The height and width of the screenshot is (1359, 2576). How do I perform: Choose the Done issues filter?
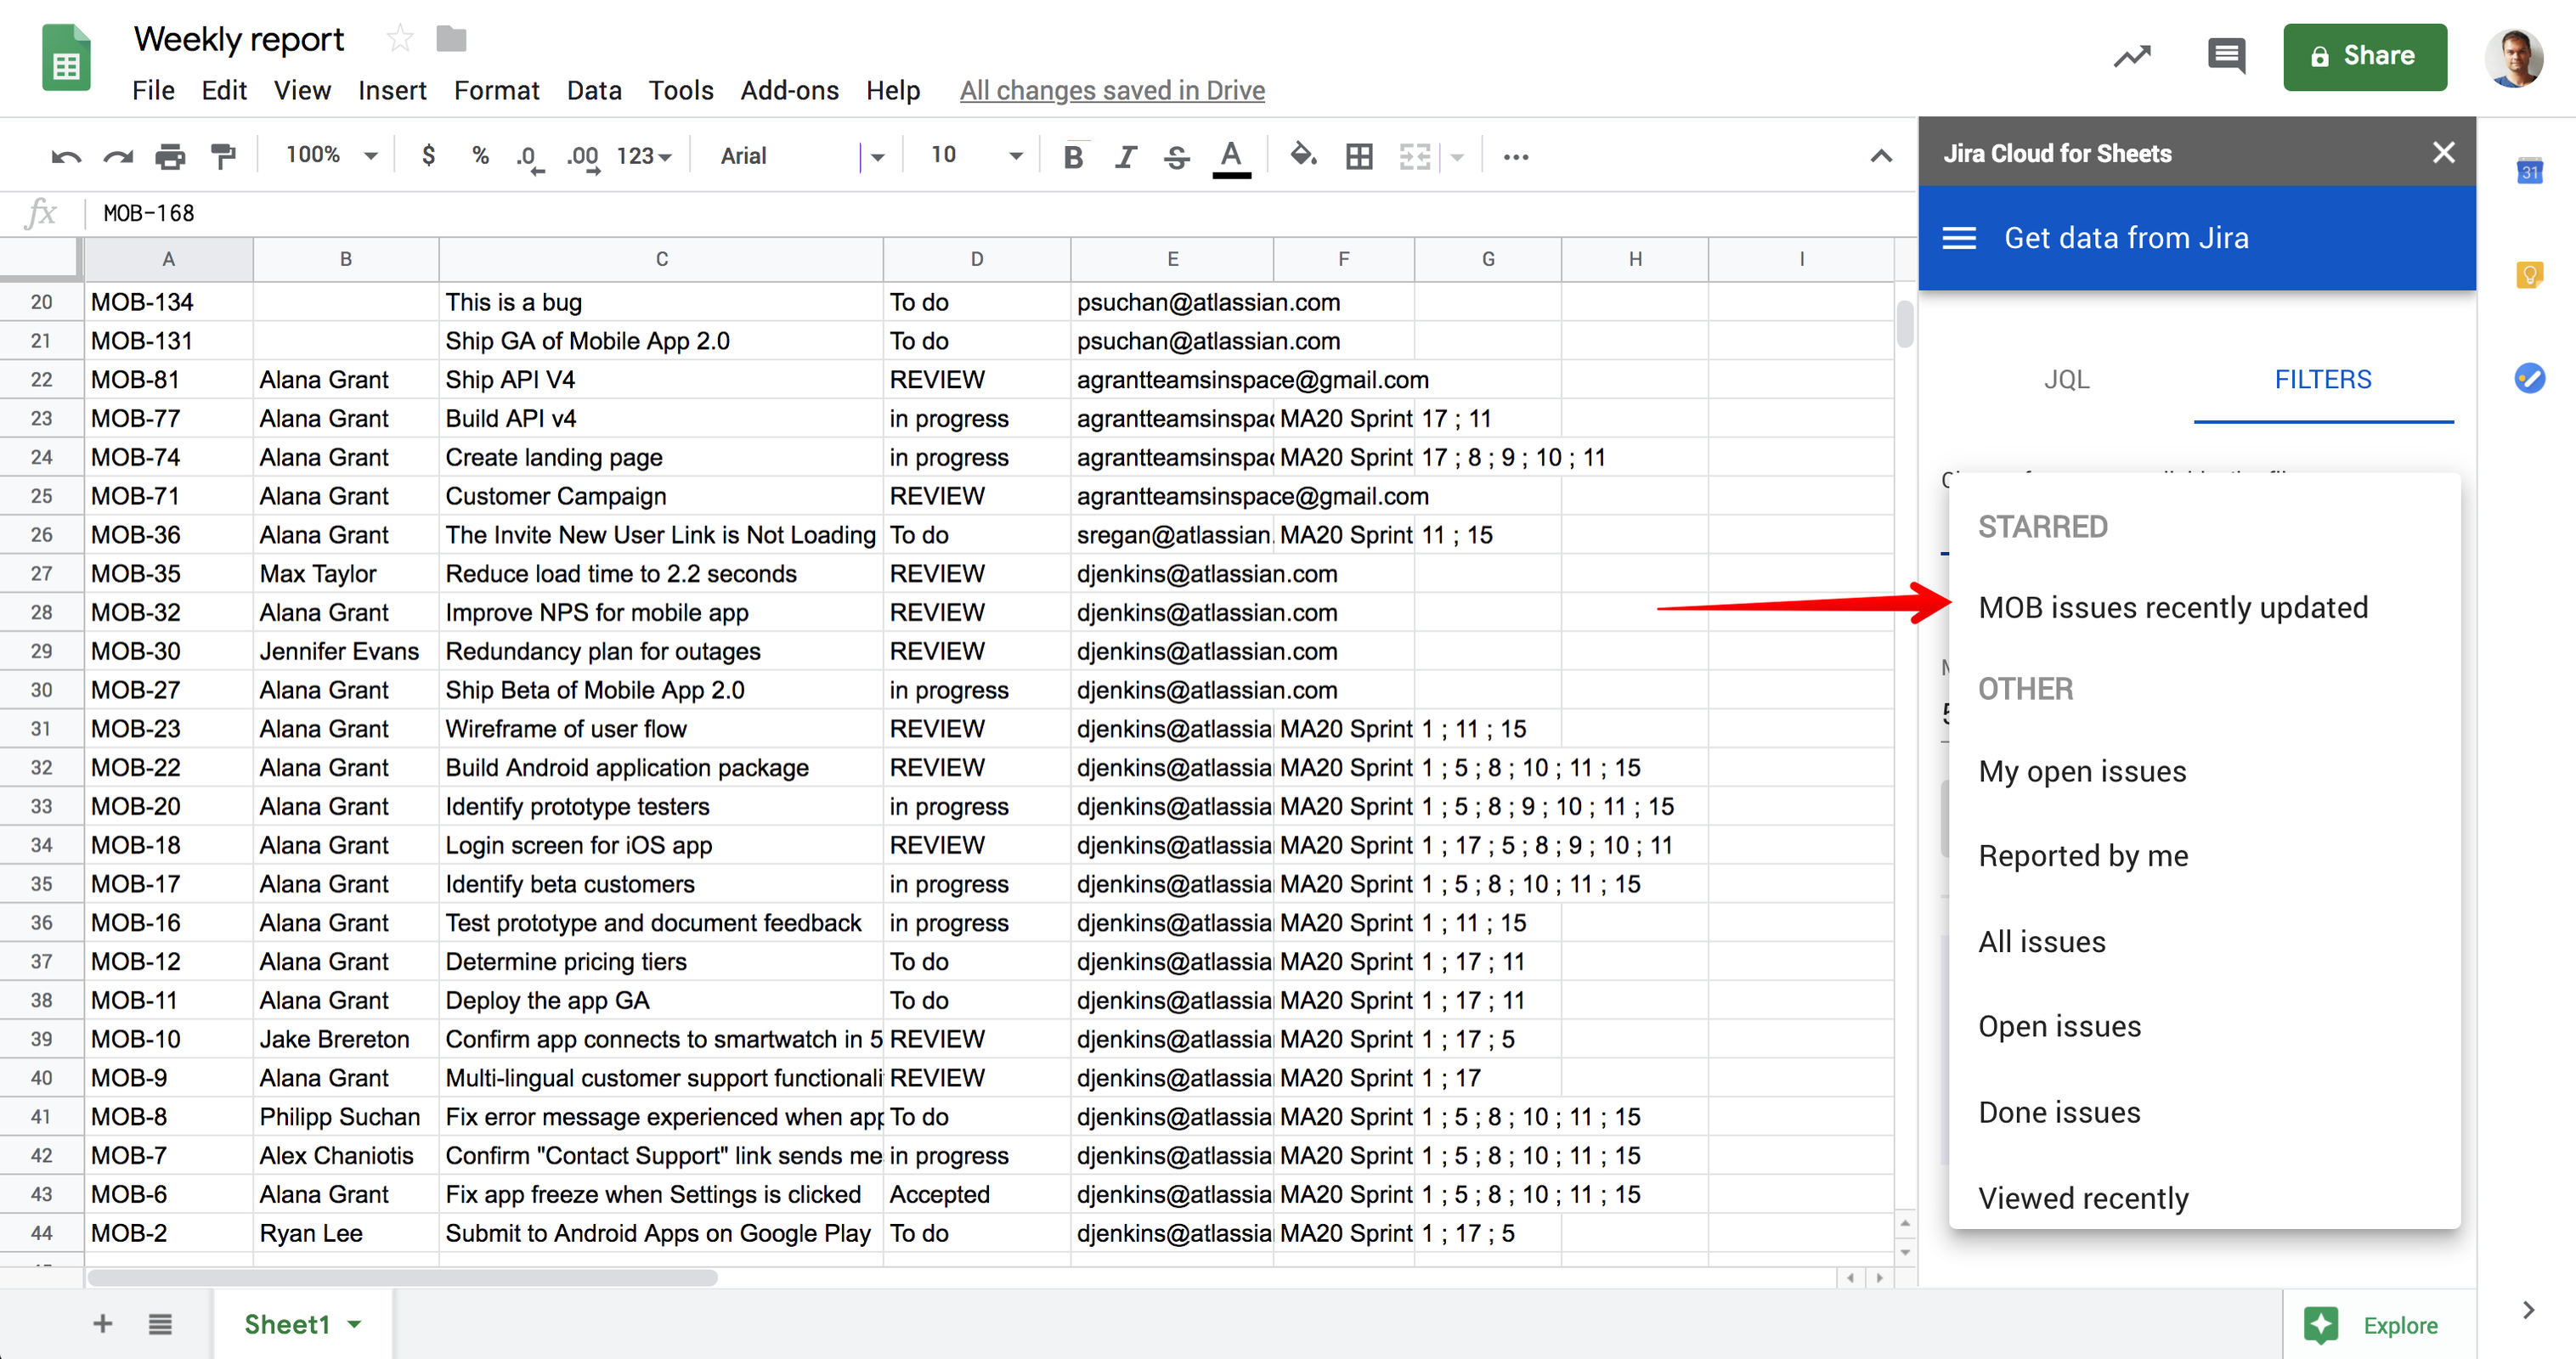[x=2204, y=1112]
